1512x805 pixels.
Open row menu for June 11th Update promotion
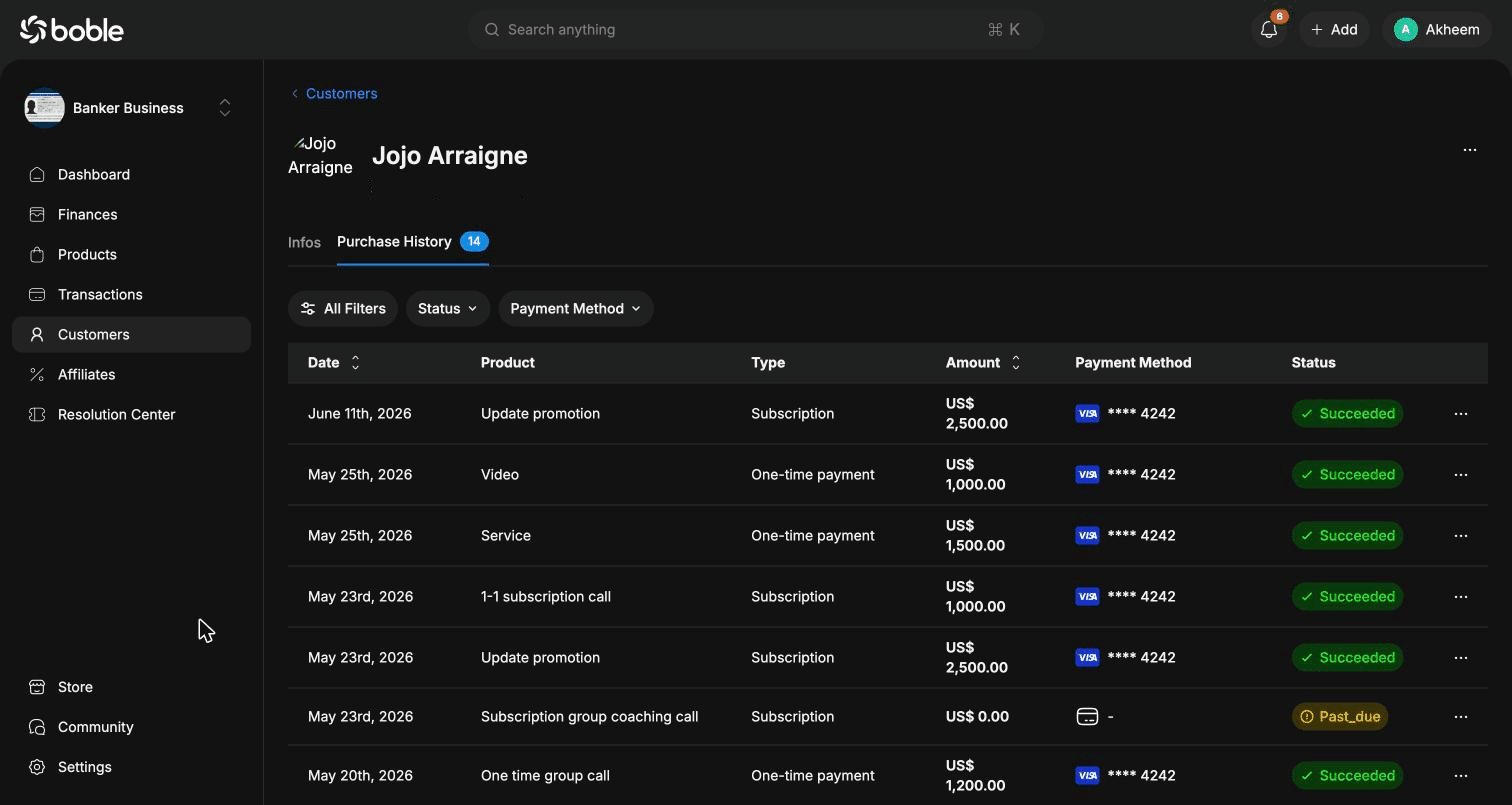(1461, 414)
